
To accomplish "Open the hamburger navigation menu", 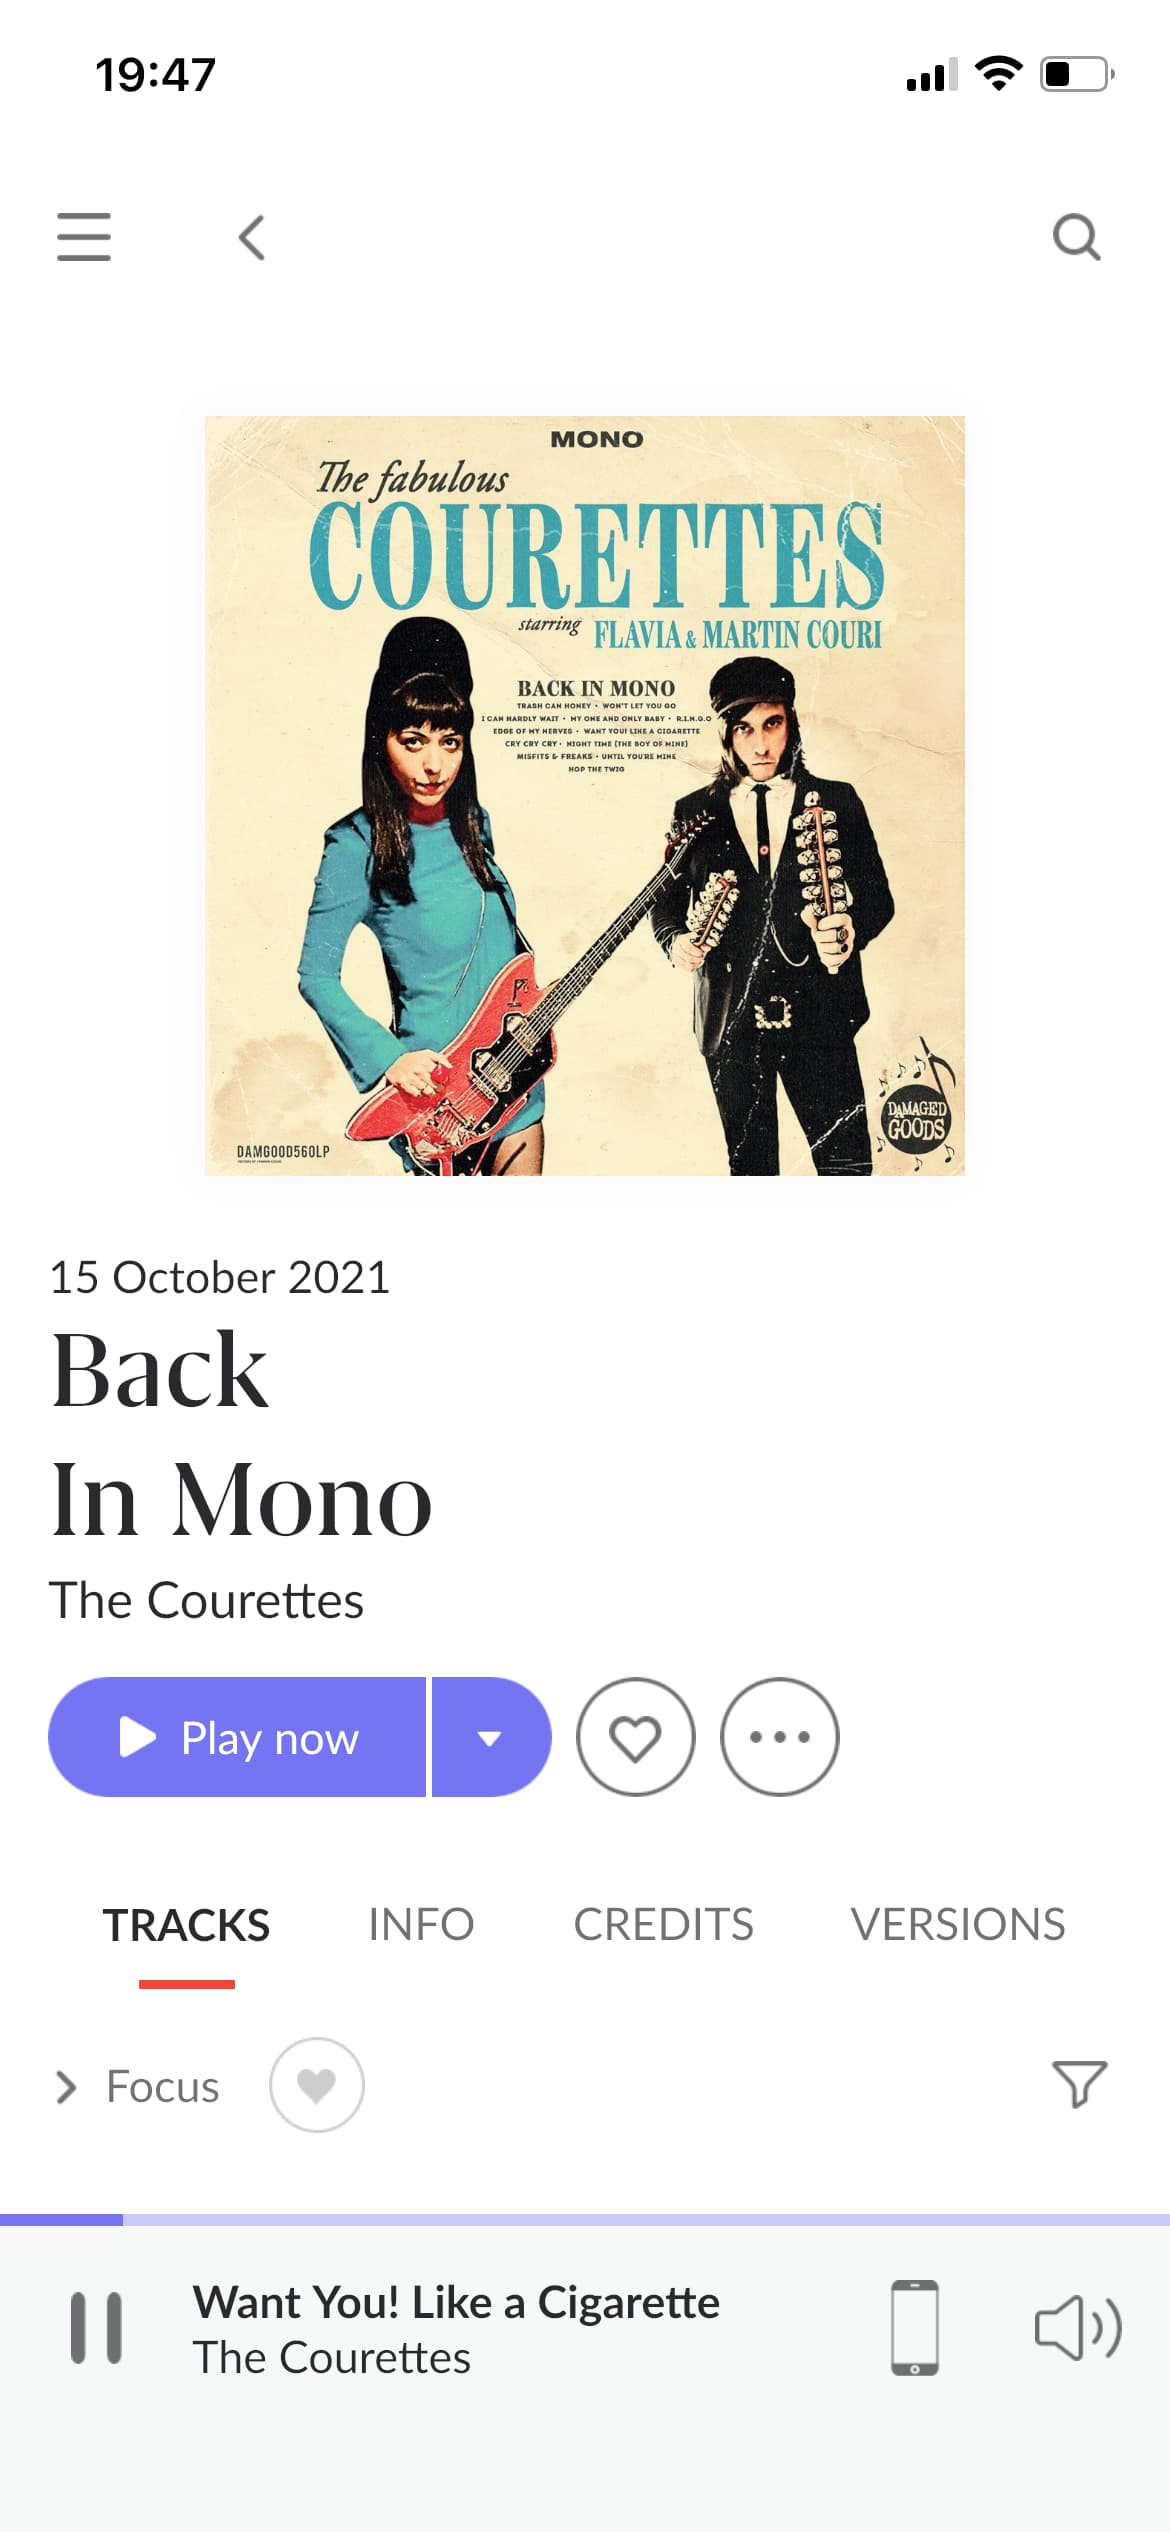I will 84,237.
